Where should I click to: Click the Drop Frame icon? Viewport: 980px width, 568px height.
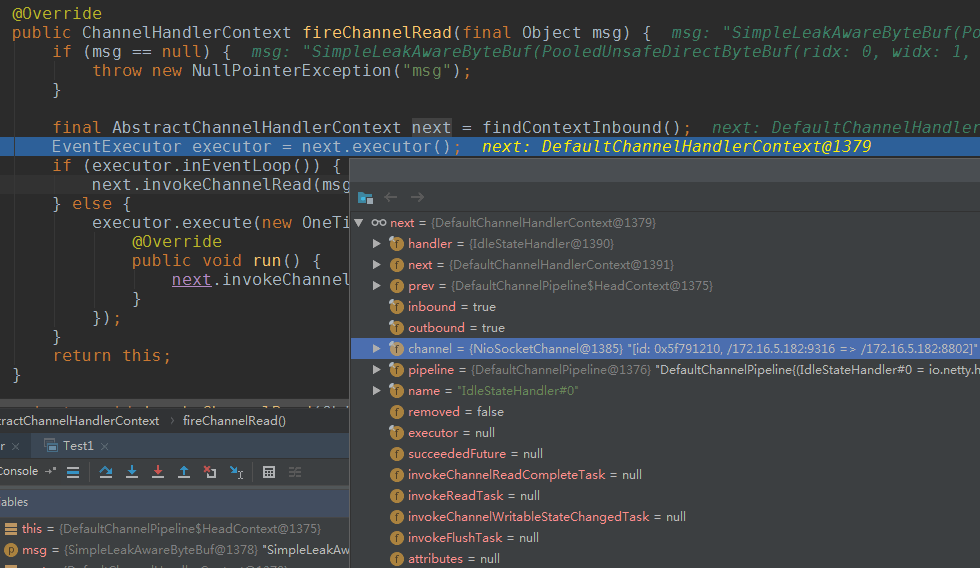(x=210, y=472)
